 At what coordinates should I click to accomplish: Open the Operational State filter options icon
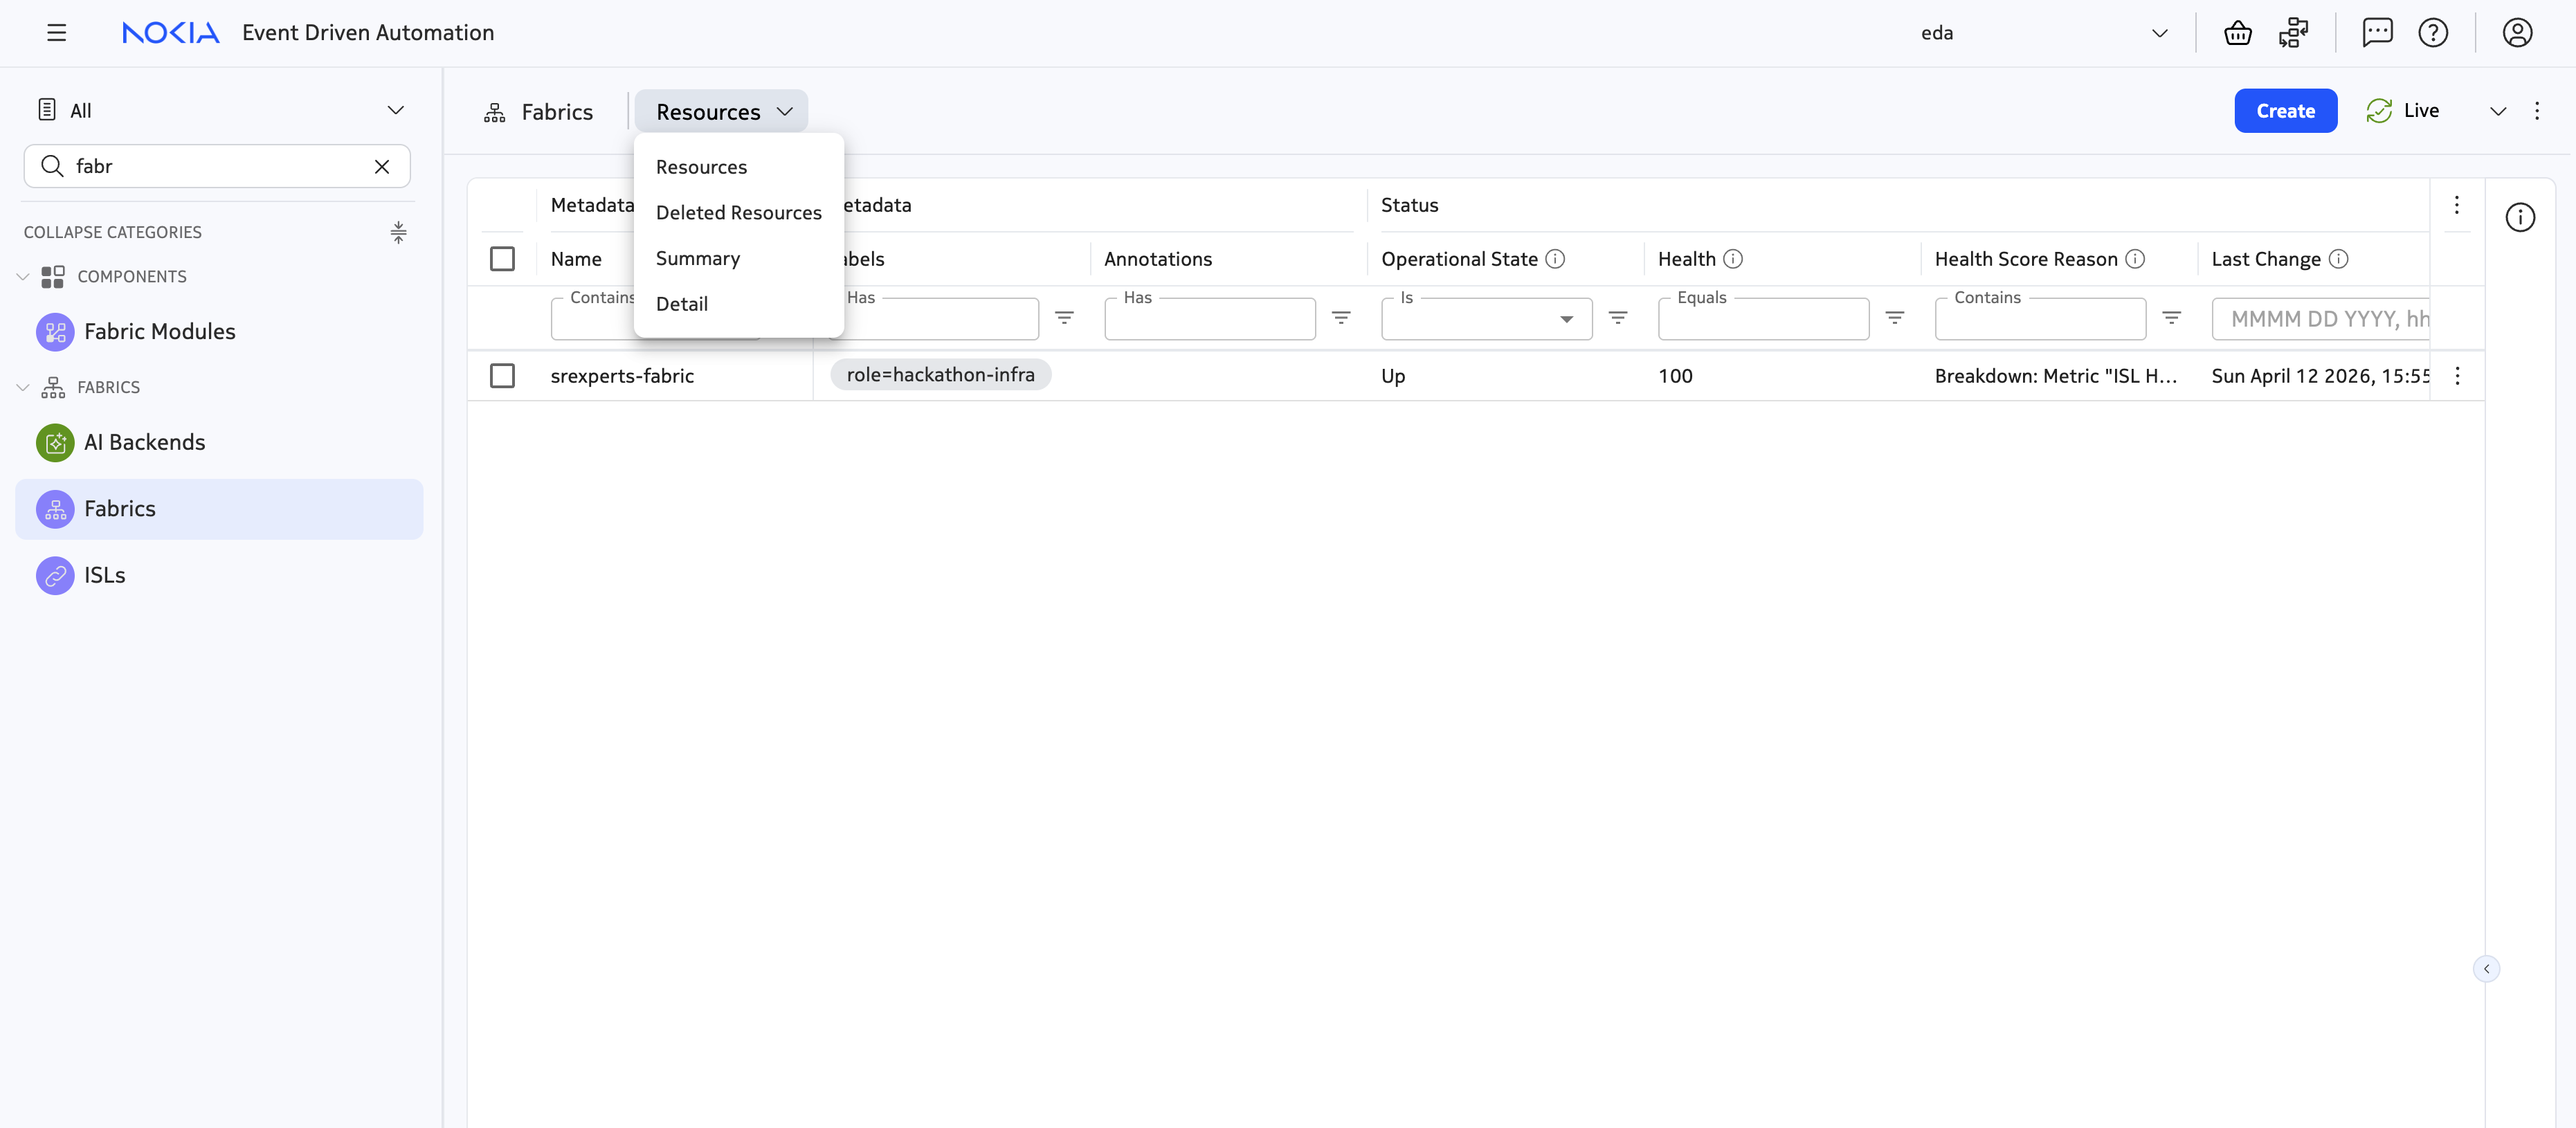[1618, 318]
